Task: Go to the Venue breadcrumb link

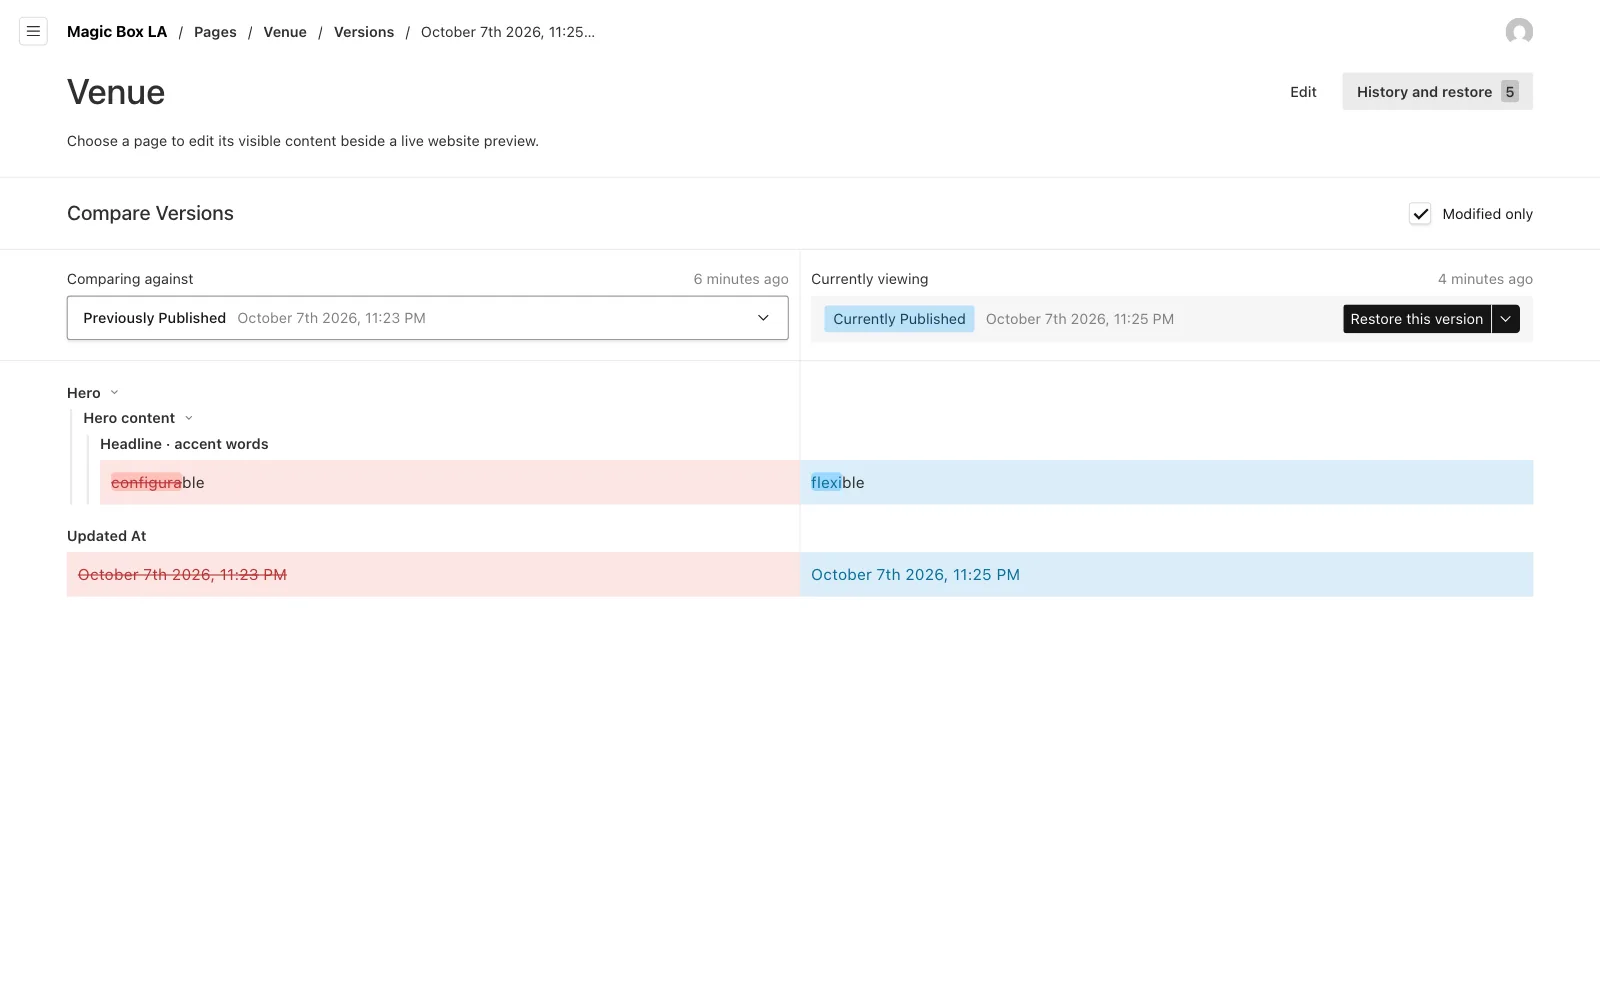Action: (x=285, y=32)
